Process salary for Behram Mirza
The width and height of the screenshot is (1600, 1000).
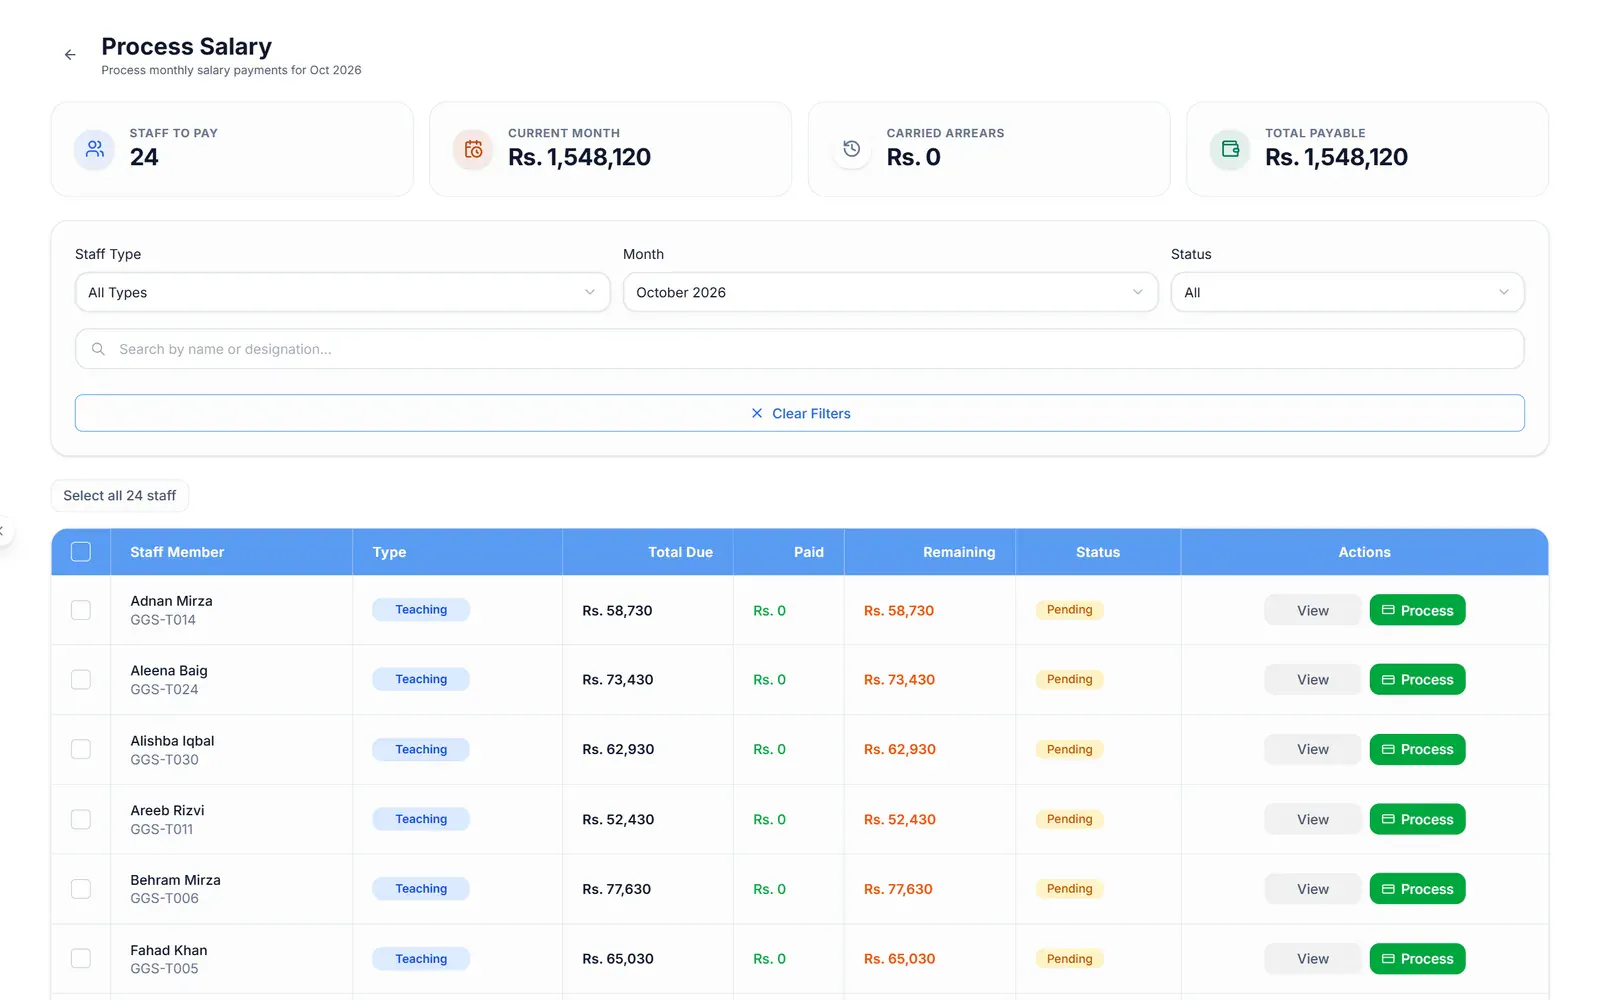[1417, 889]
